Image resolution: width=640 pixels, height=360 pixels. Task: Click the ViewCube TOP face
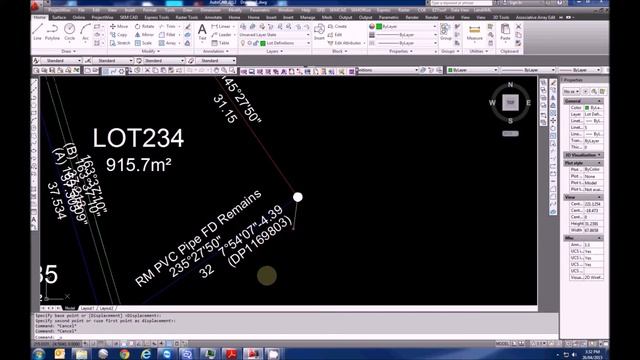click(510, 102)
